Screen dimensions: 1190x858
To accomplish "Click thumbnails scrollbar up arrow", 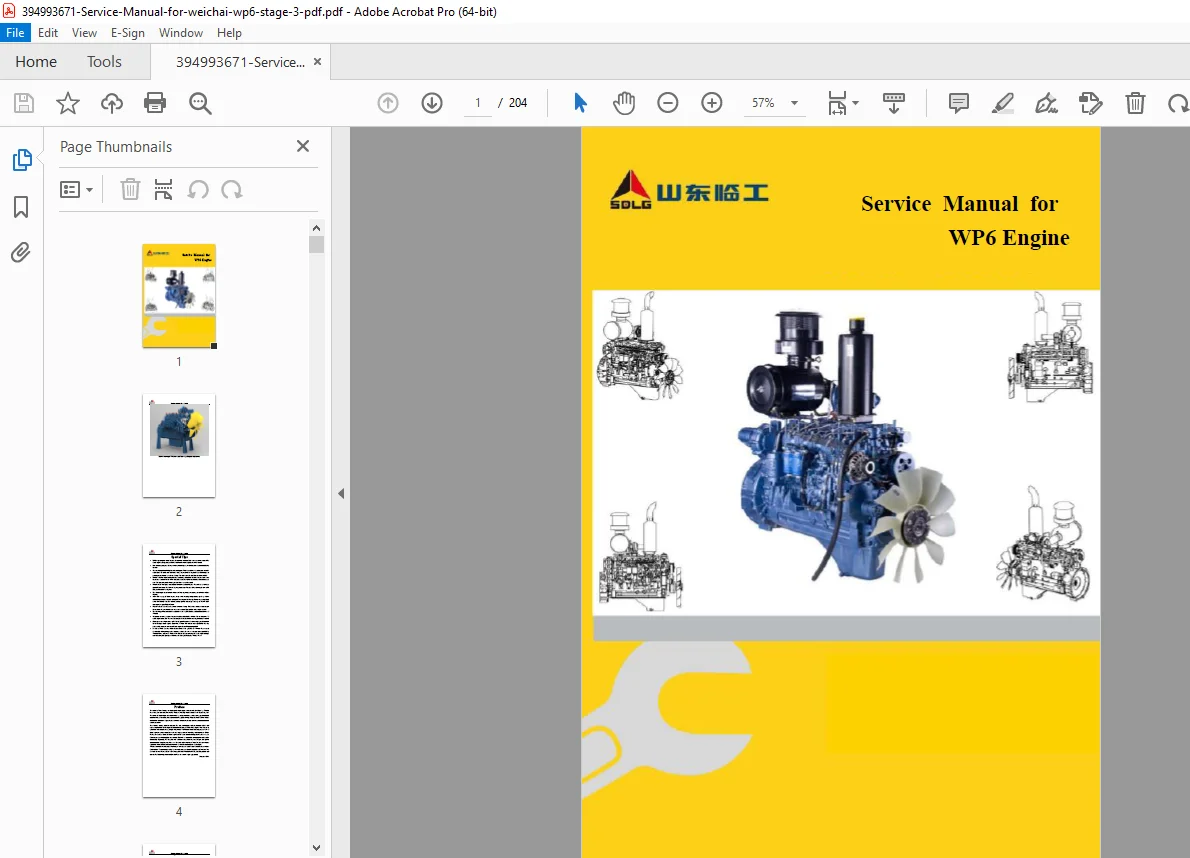I will (x=316, y=228).
